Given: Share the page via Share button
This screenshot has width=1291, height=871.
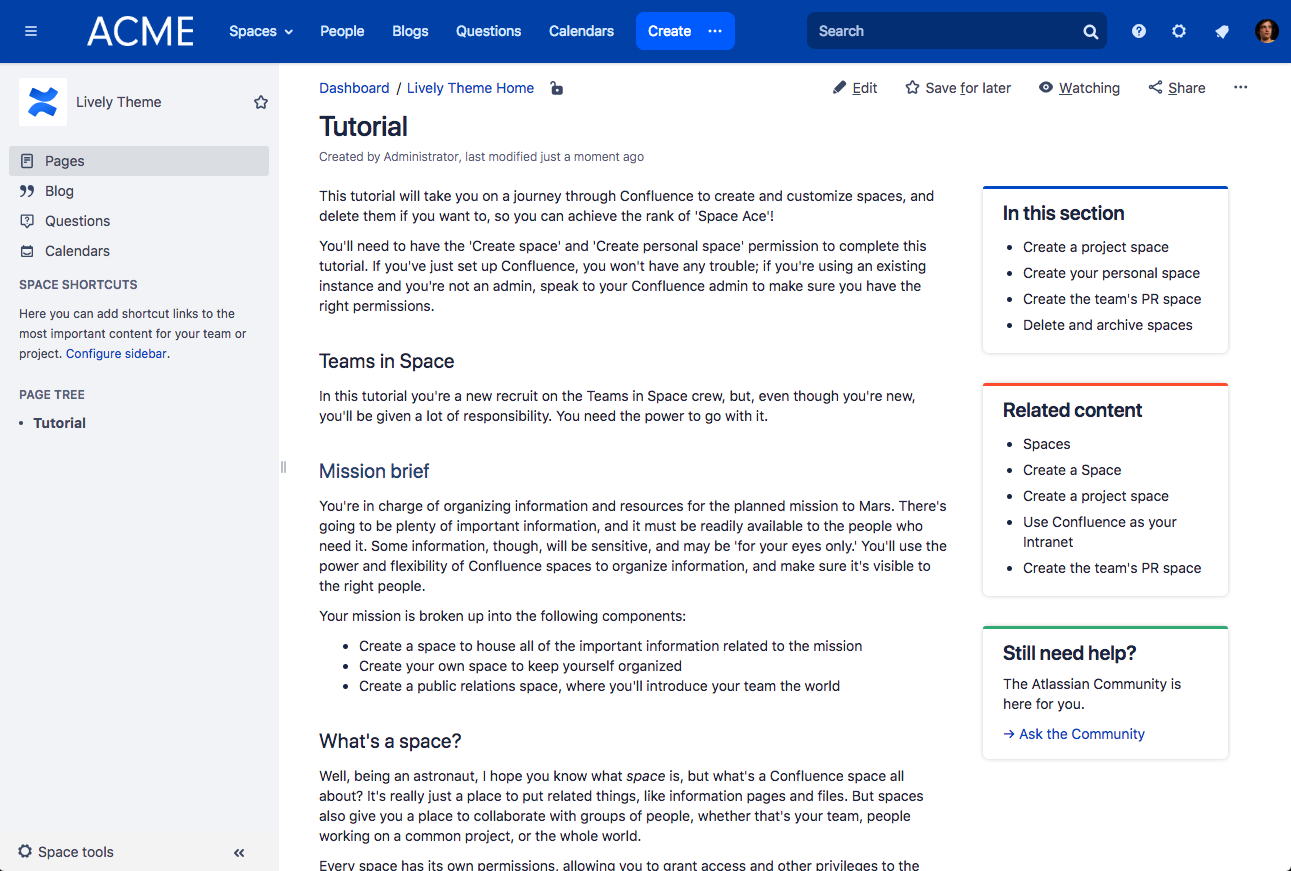Looking at the screenshot, I should coord(1177,88).
